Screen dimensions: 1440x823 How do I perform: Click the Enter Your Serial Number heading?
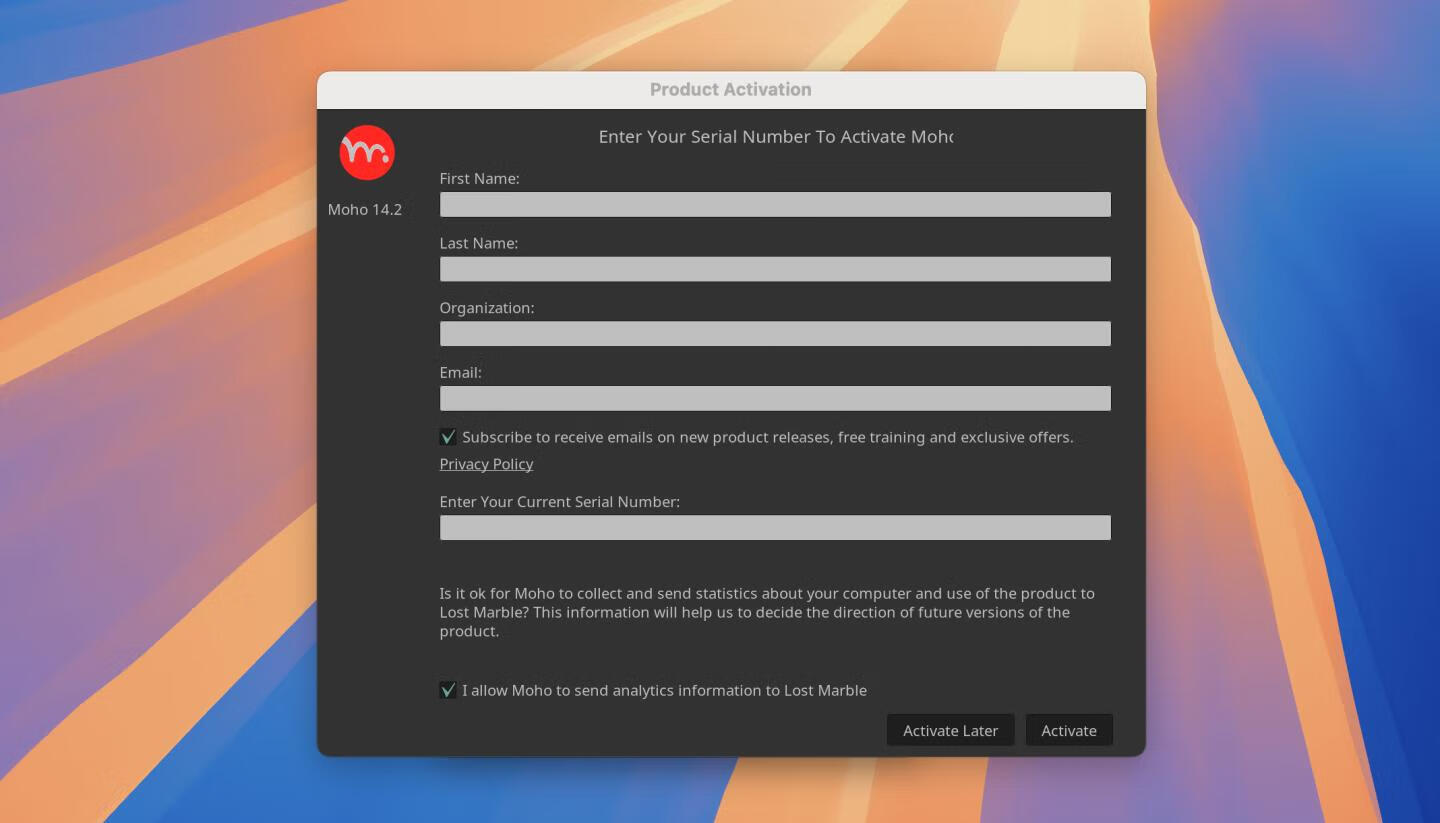click(776, 136)
